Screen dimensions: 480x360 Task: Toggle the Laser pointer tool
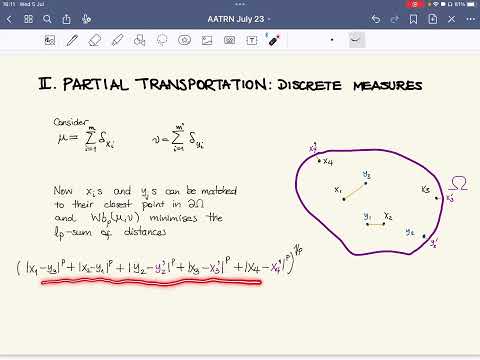tap(274, 40)
